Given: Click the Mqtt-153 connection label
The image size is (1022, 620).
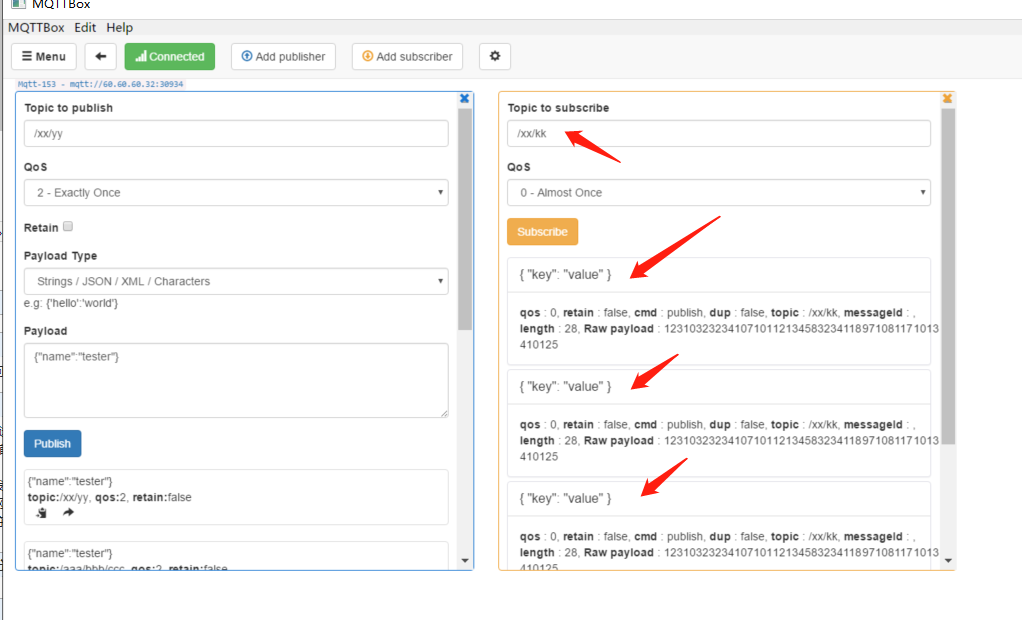Looking at the screenshot, I should [100, 84].
